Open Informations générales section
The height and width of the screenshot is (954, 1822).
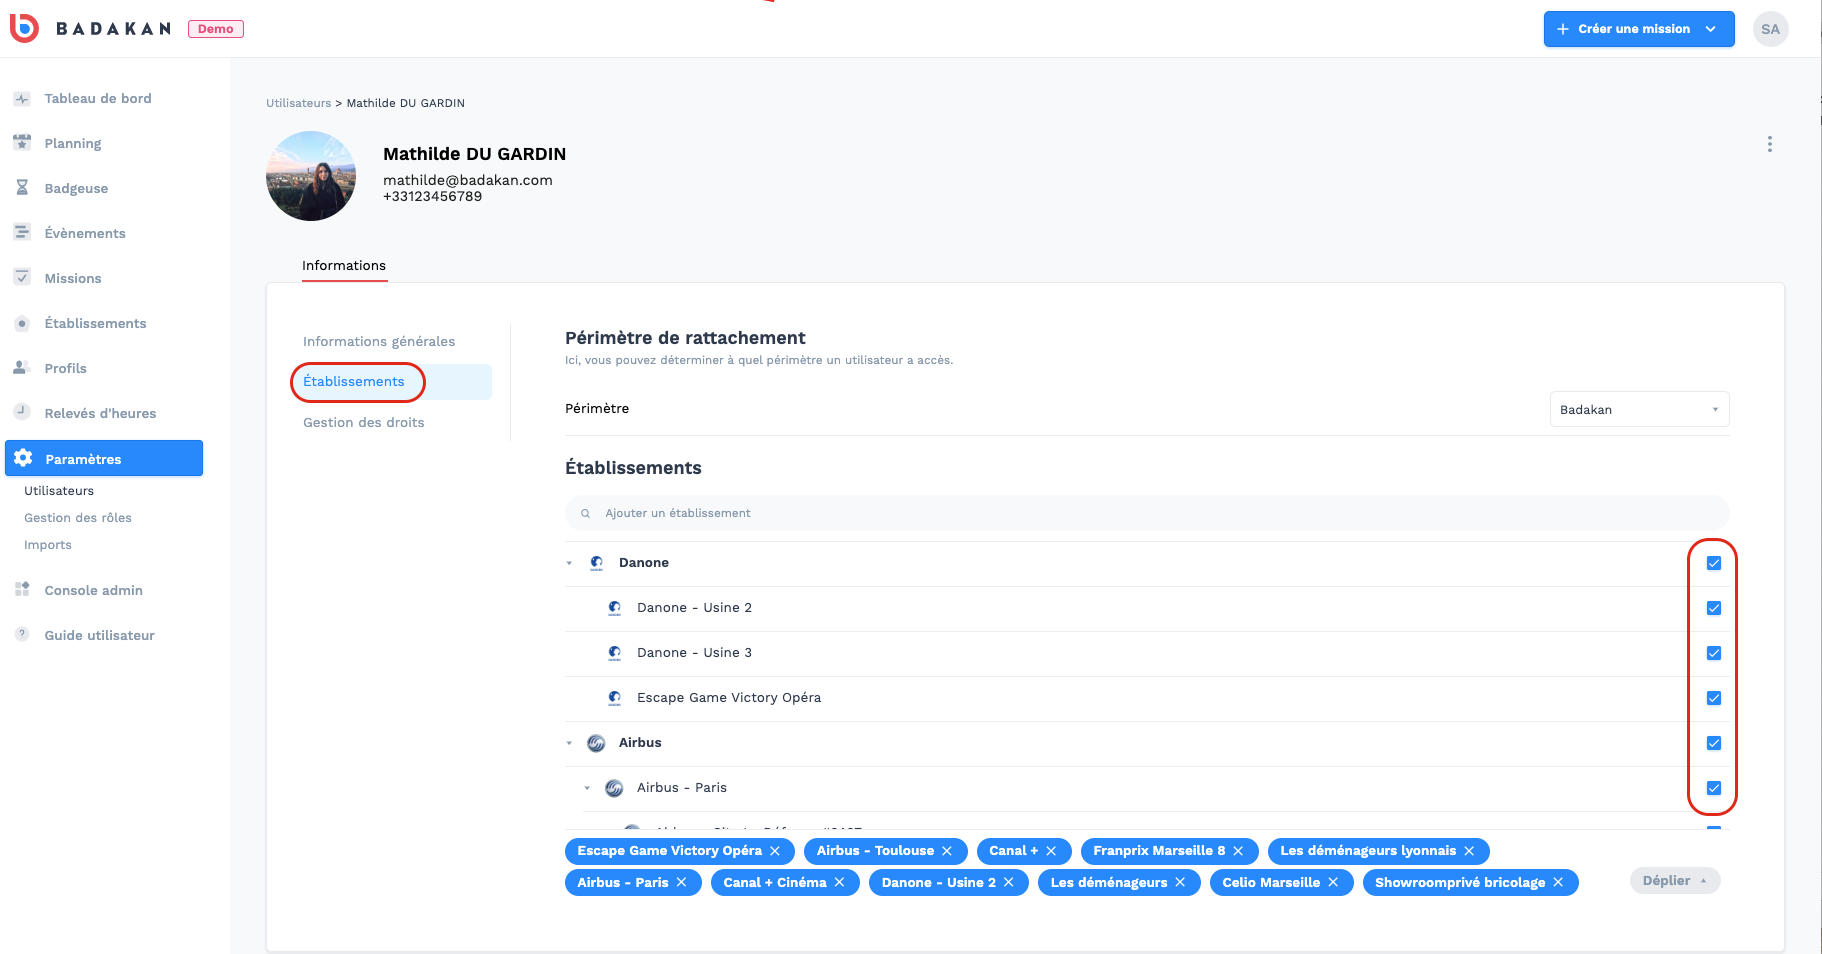click(379, 341)
